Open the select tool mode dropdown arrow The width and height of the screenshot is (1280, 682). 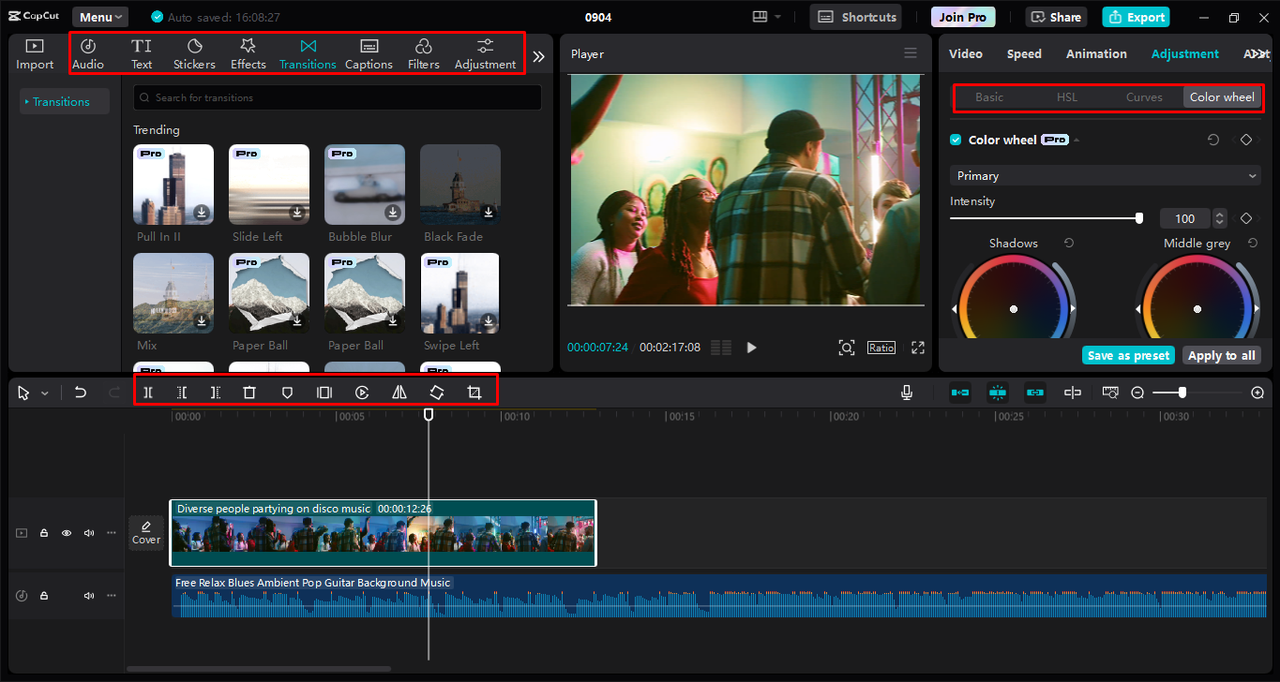pyautogui.click(x=45, y=394)
